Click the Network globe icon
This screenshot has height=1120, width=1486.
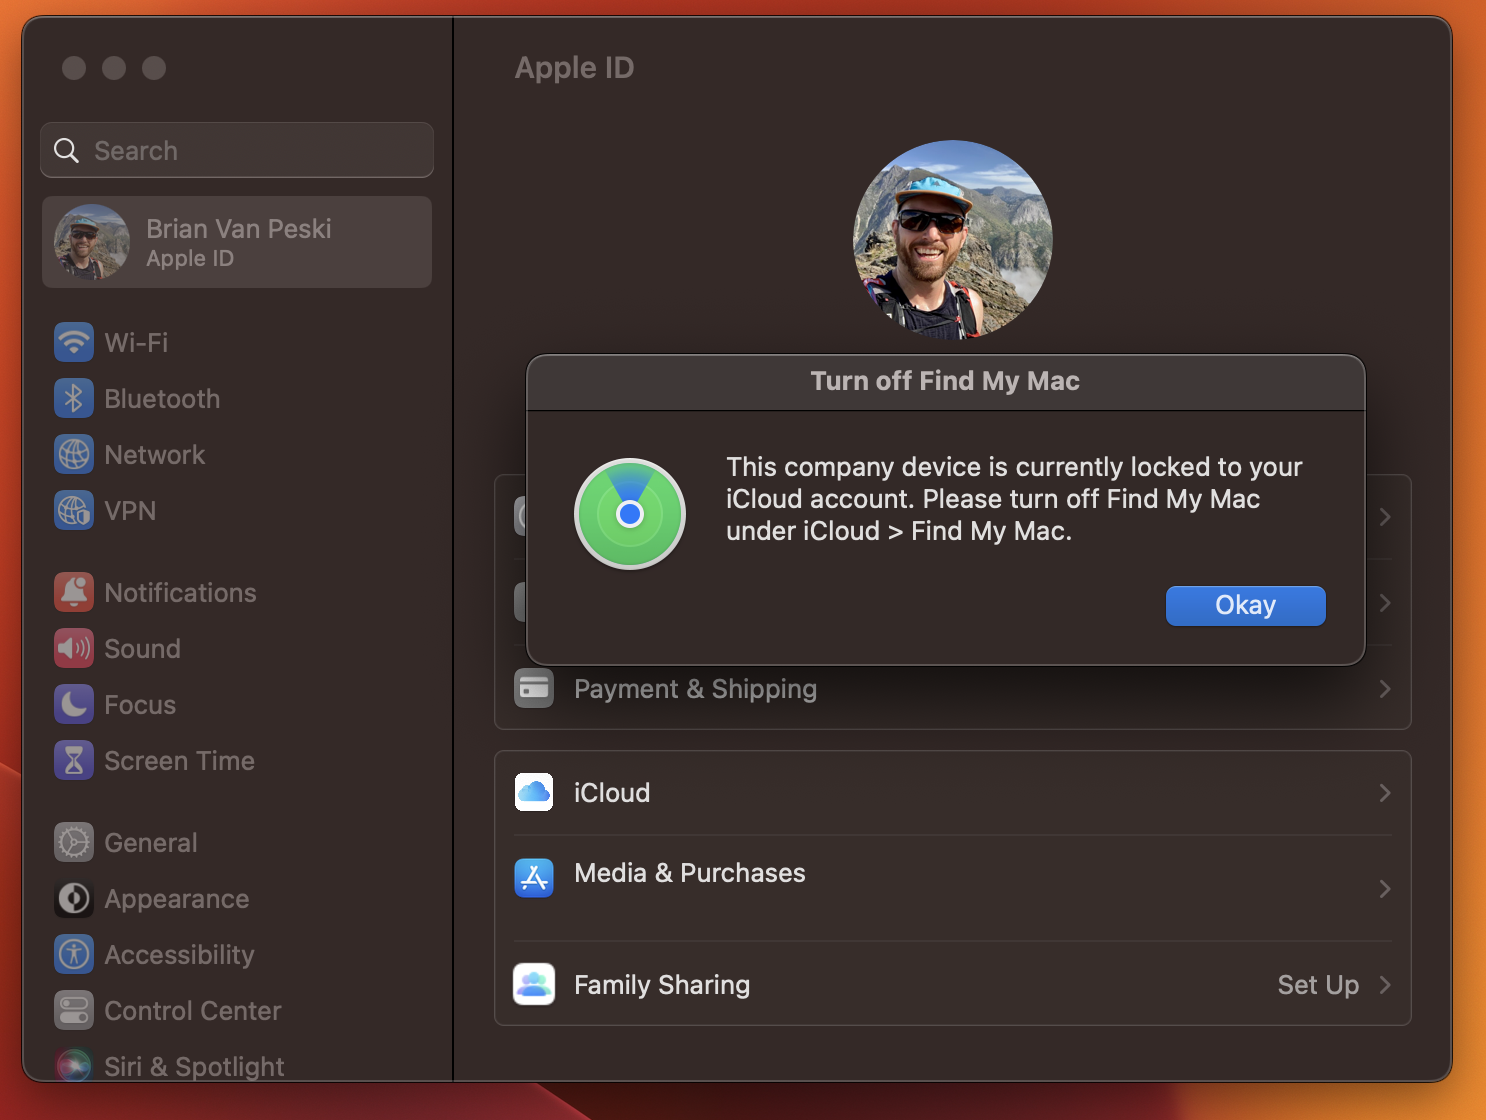(74, 455)
